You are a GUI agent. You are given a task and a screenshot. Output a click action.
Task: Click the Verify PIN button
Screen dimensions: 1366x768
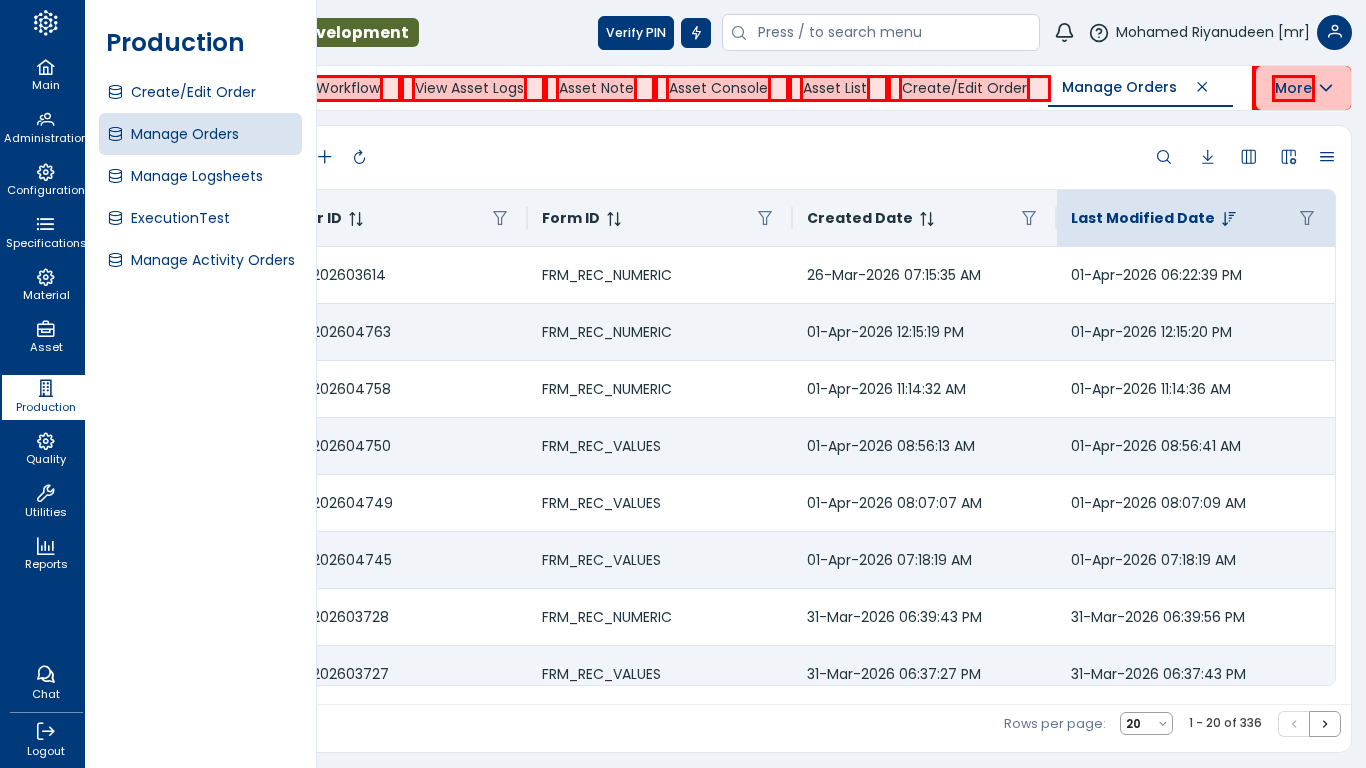636,33
